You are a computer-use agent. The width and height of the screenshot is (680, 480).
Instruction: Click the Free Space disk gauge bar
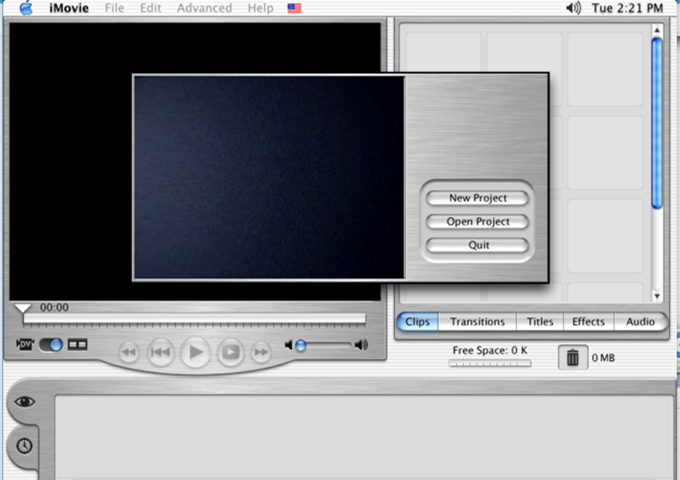[490, 363]
